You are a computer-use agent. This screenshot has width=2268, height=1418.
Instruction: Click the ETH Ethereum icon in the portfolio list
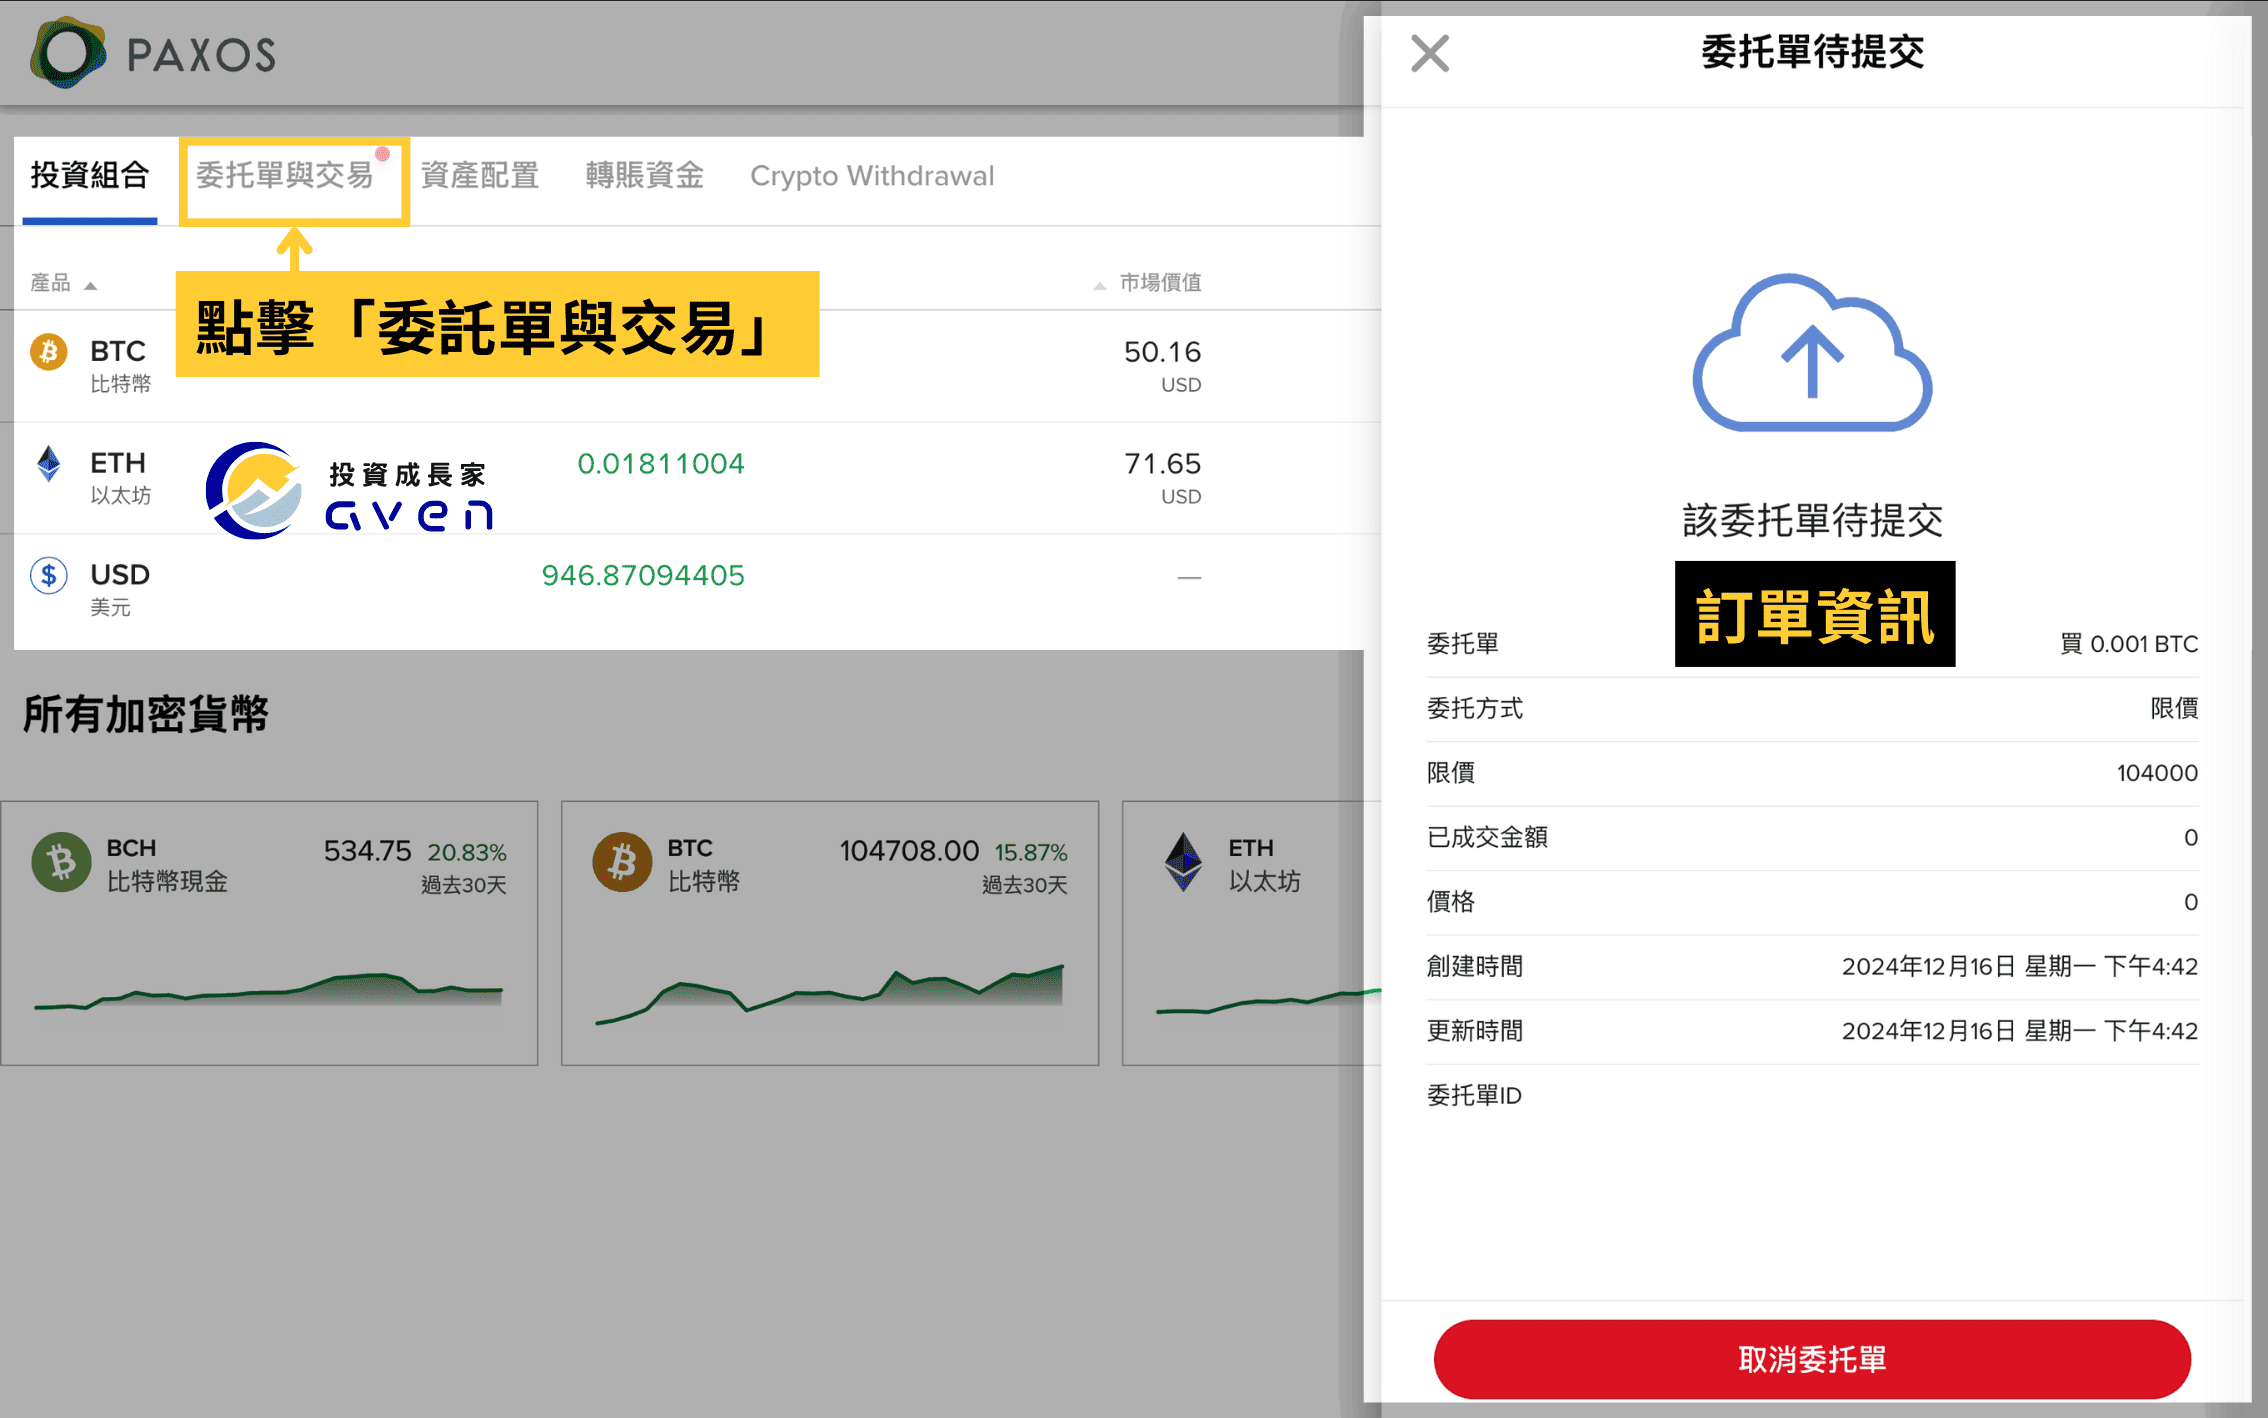tap(46, 463)
